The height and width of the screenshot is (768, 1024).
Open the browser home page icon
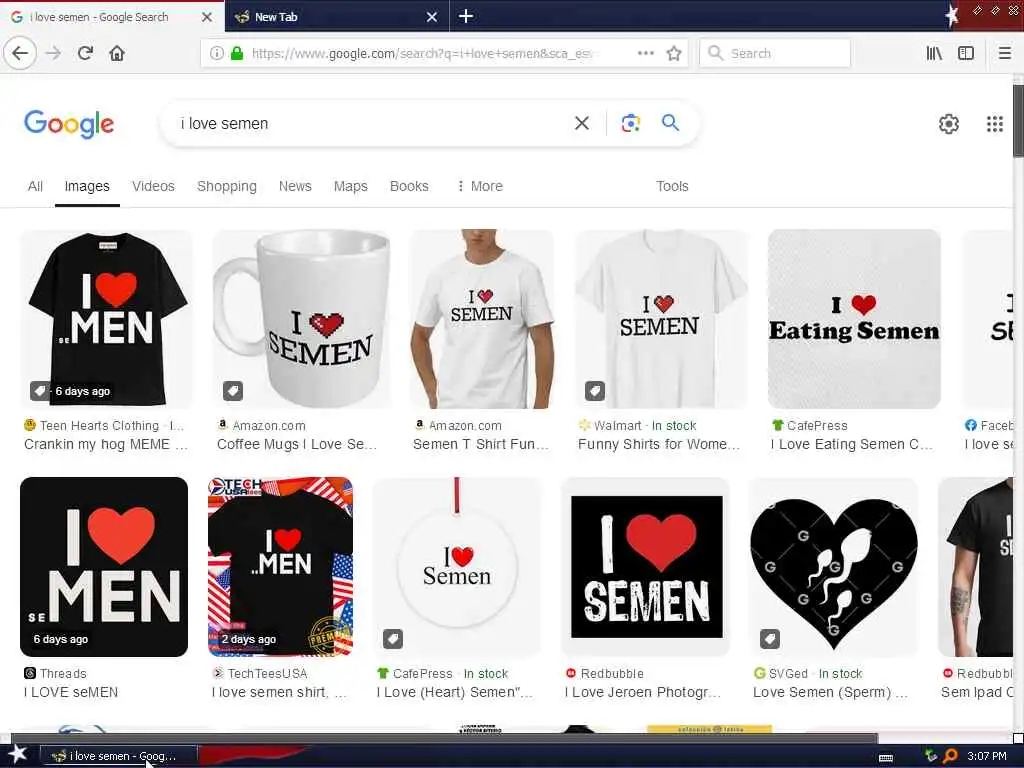click(x=117, y=53)
